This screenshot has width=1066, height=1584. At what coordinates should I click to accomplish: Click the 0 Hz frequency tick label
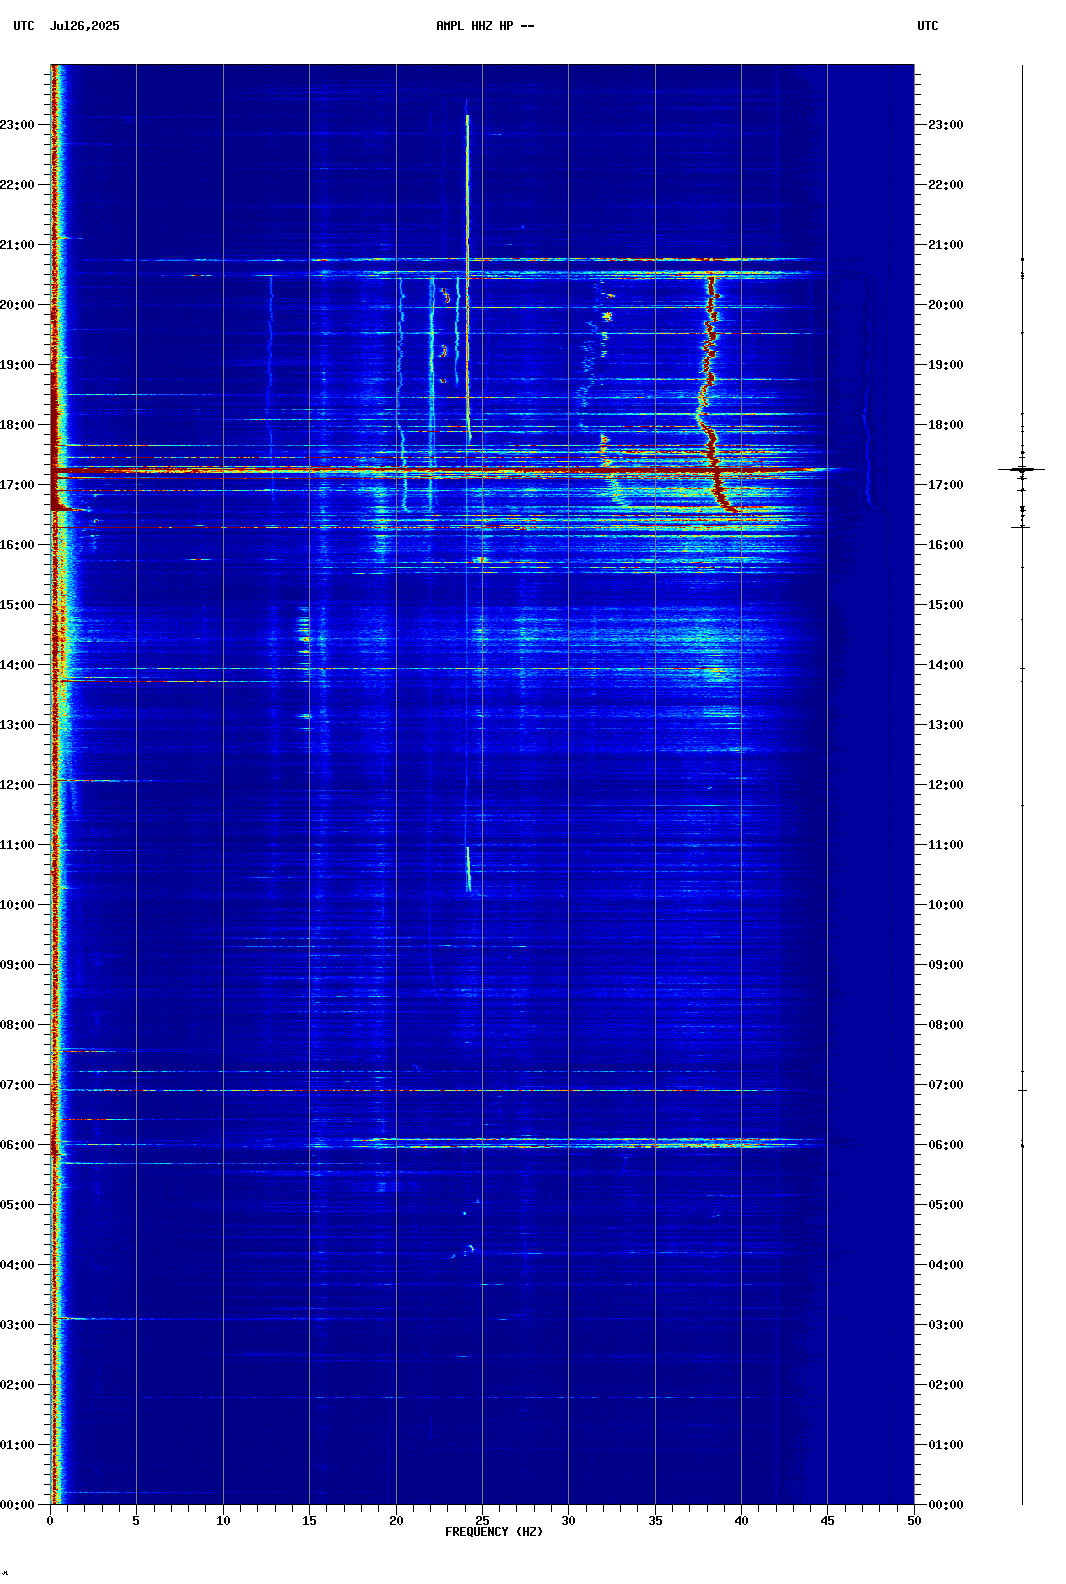50,1521
